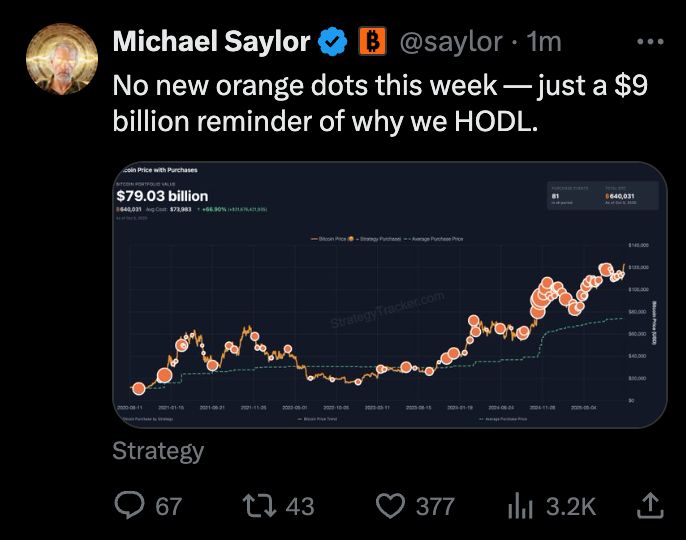This screenshot has width=686, height=540.
Task: Like the tweet with the heart icon
Action: pos(389,506)
